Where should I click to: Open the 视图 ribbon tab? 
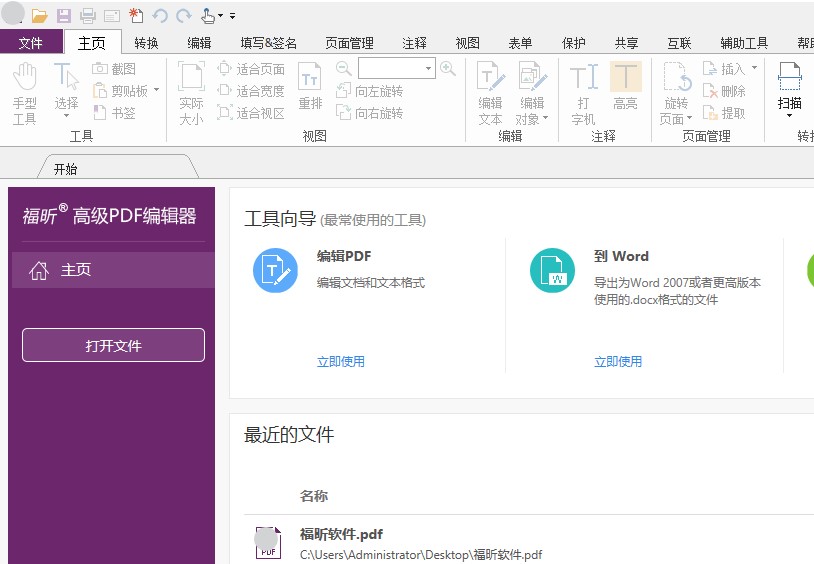click(x=467, y=43)
